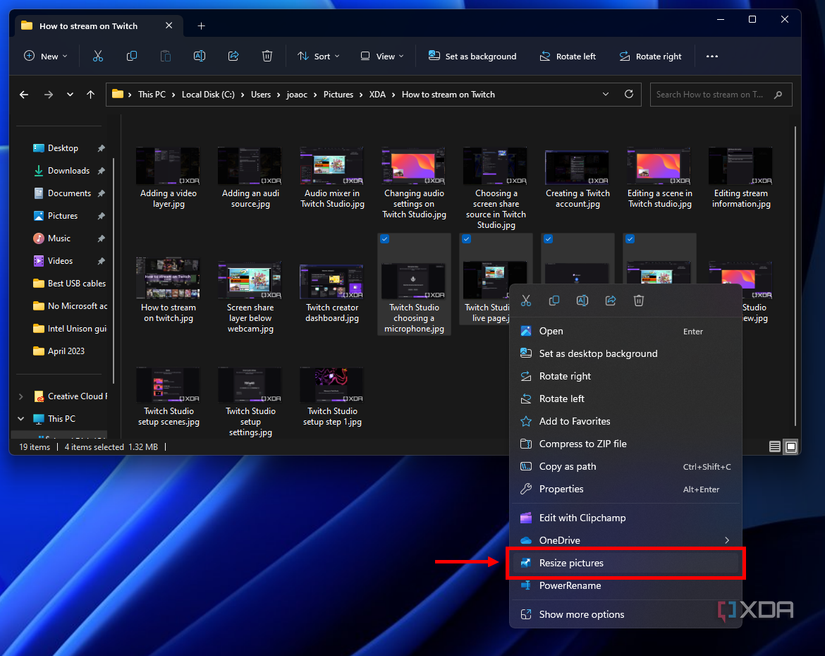Refresh the current folder
This screenshot has width=825, height=656.
(x=629, y=94)
